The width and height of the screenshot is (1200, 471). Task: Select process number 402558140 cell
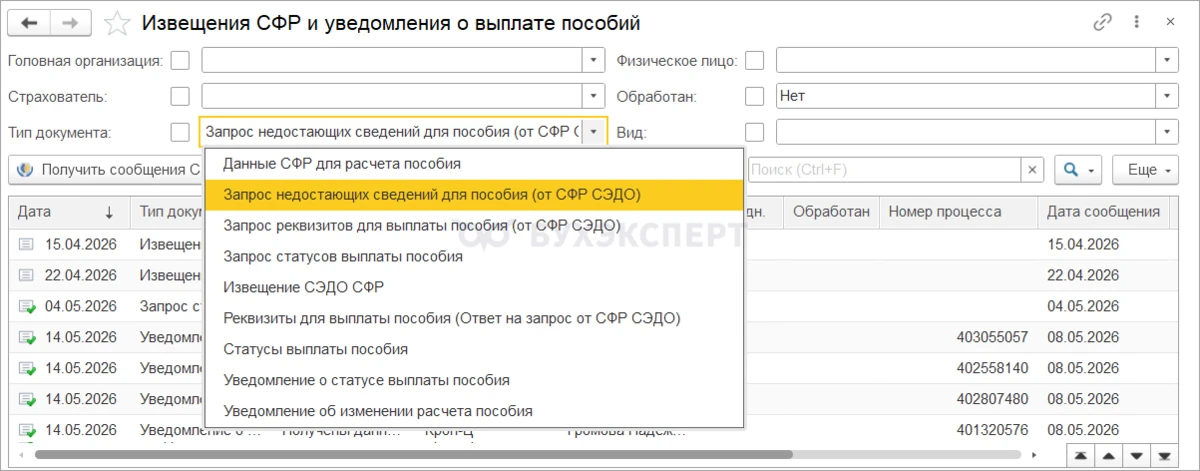pyautogui.click(x=958, y=368)
